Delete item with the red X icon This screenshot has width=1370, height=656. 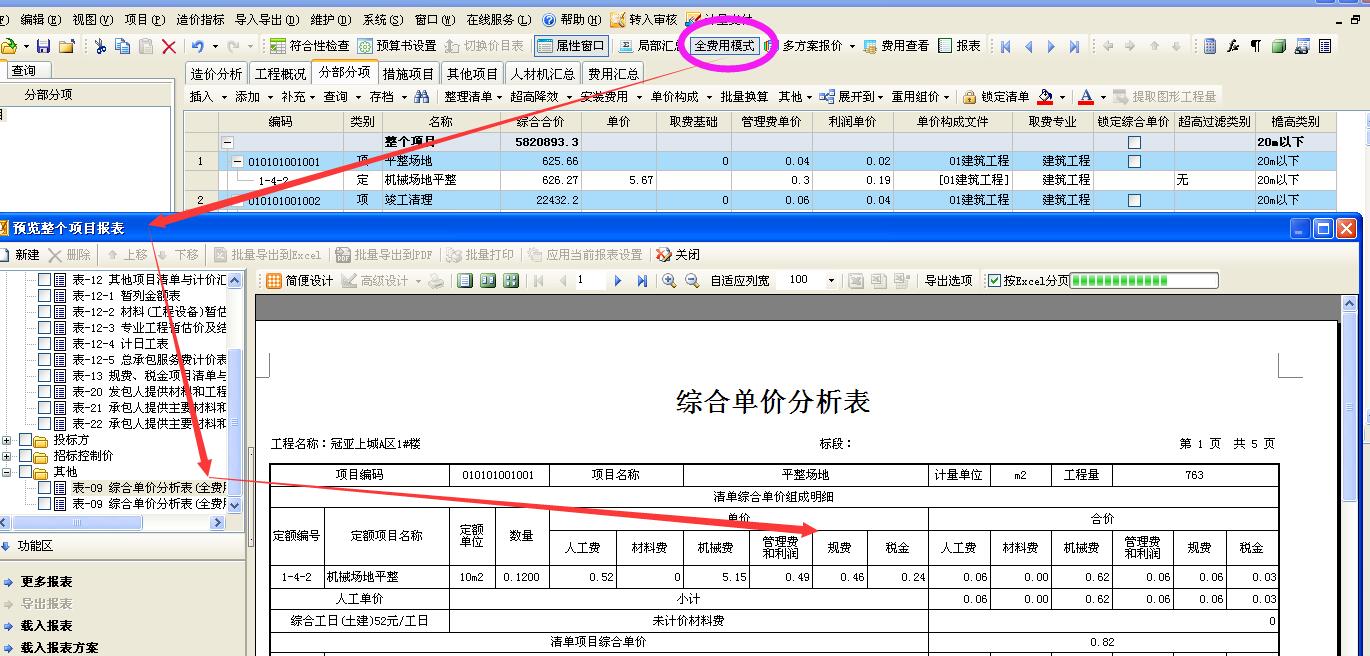(x=169, y=46)
